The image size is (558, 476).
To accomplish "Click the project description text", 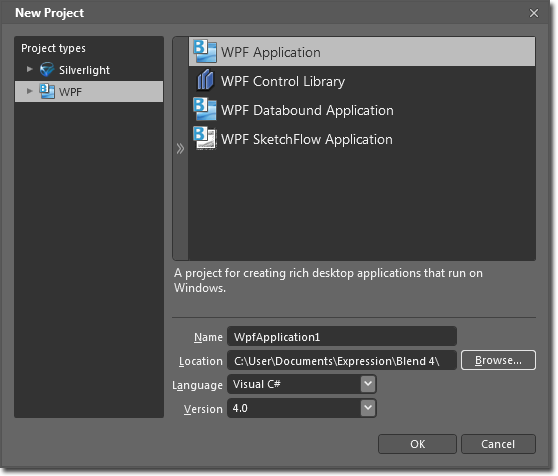I will (x=328, y=280).
